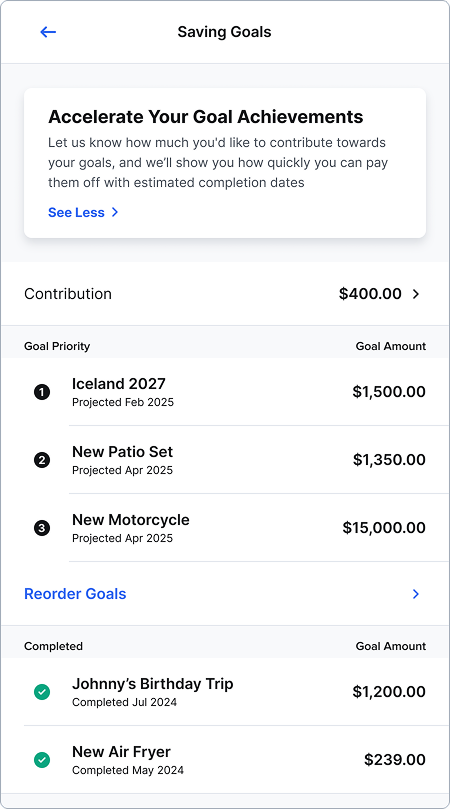Click the Accelerate Your Goal Achievements heading
Viewport: 450px width, 809px height.
click(206, 117)
